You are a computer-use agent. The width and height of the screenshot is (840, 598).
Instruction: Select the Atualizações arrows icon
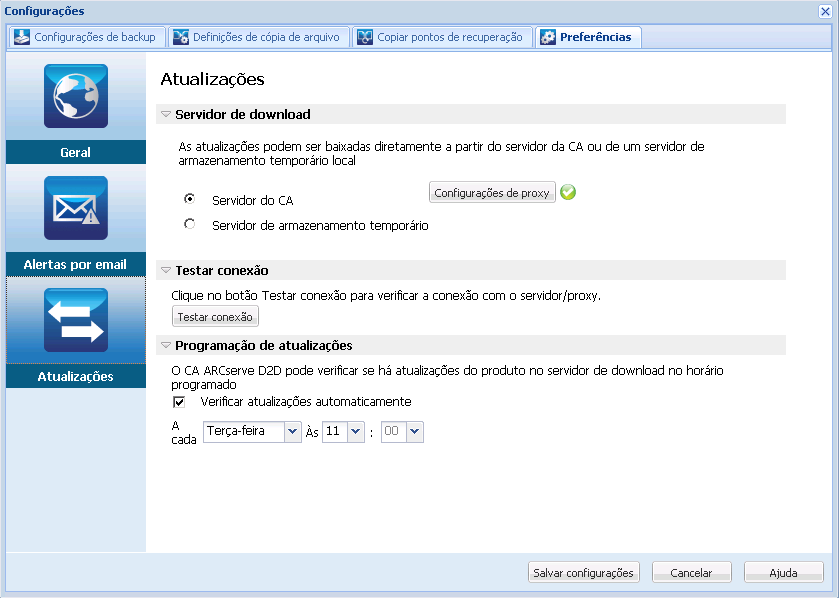coord(75,320)
